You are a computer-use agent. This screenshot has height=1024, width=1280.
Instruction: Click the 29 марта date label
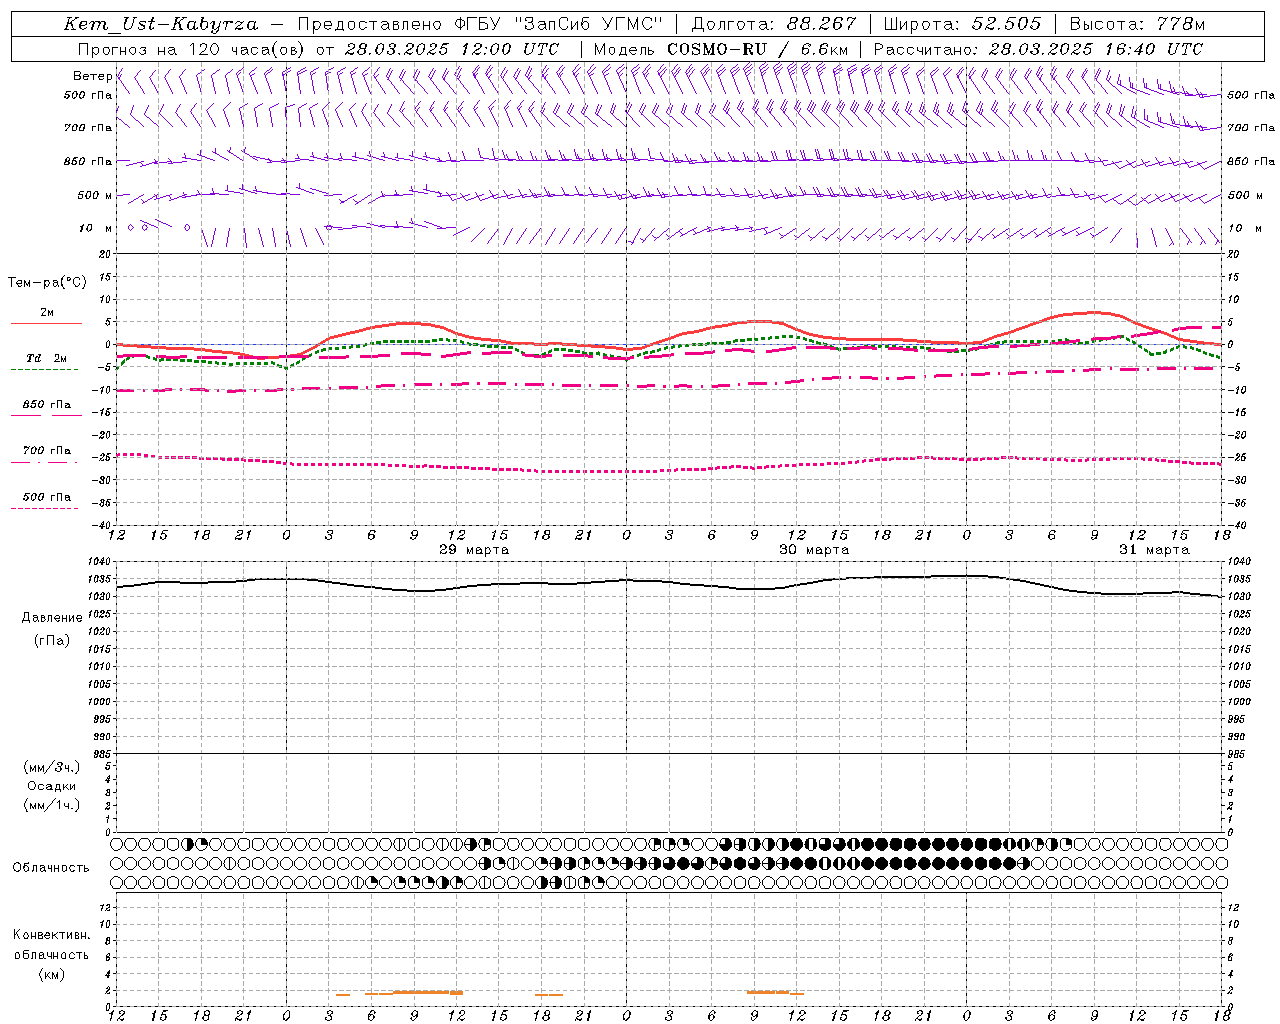(474, 550)
